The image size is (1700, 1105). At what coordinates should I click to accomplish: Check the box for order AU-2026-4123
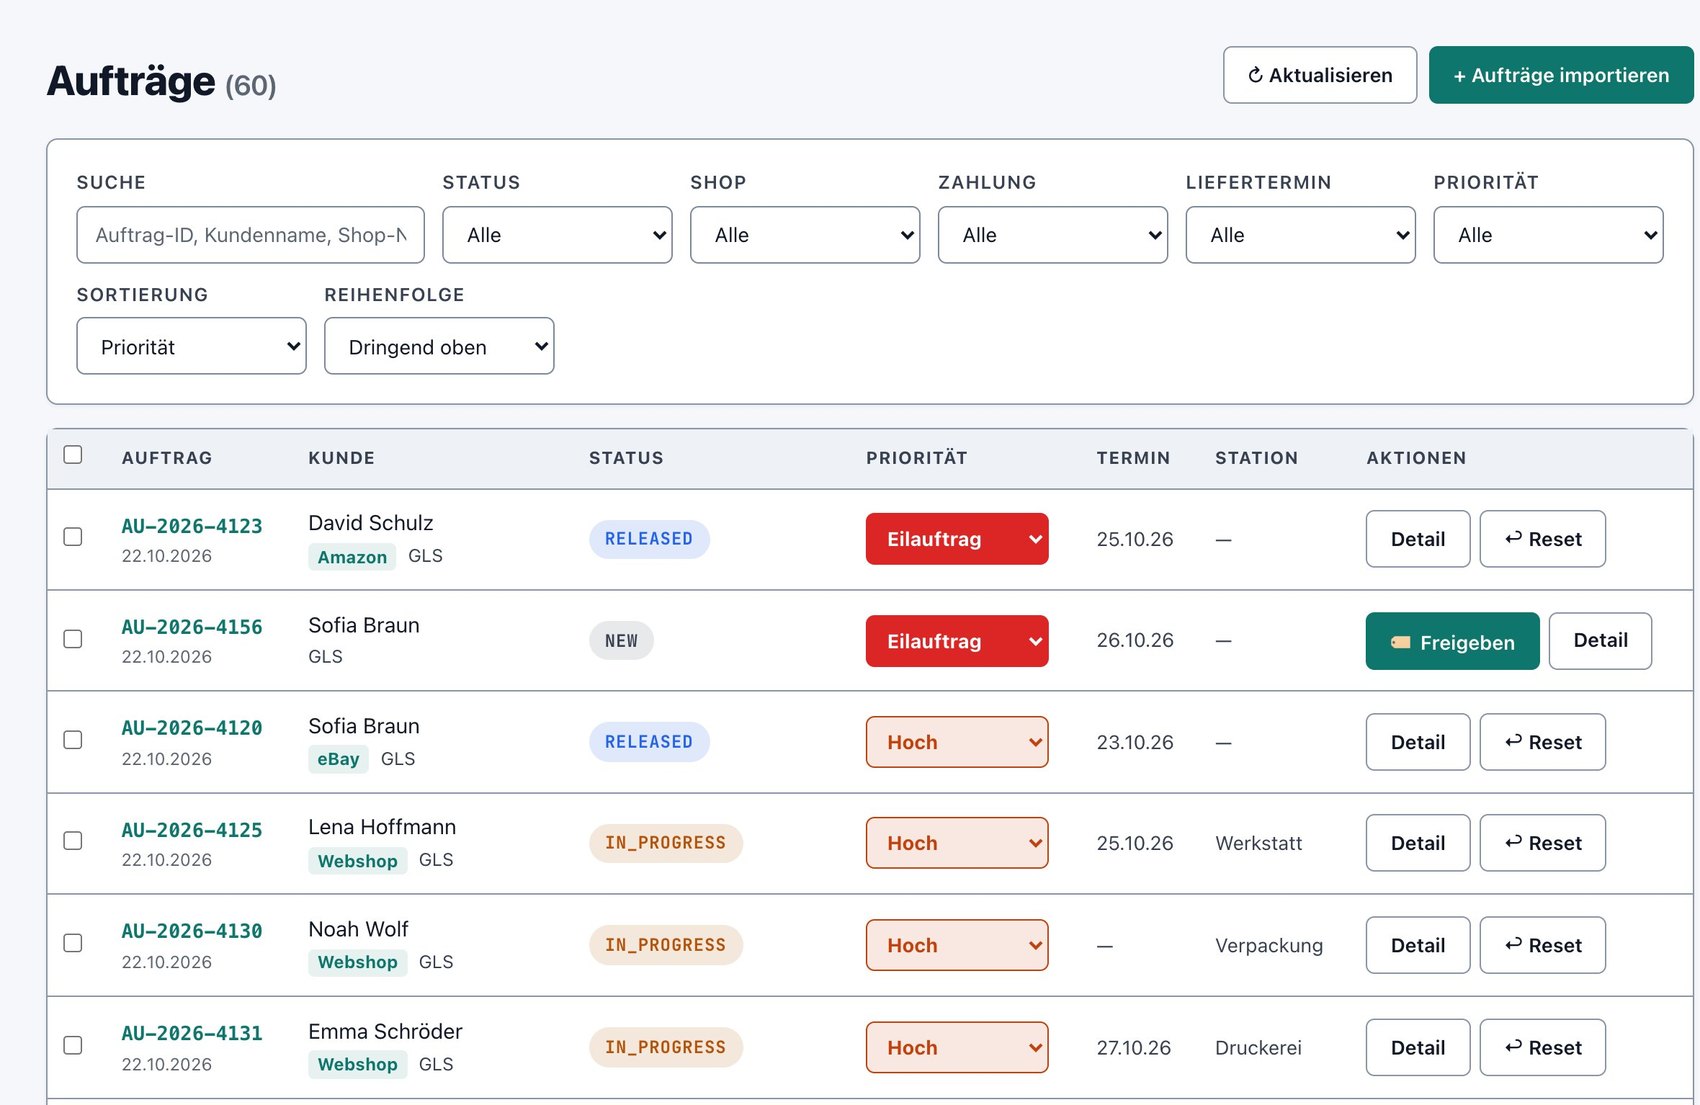73,537
